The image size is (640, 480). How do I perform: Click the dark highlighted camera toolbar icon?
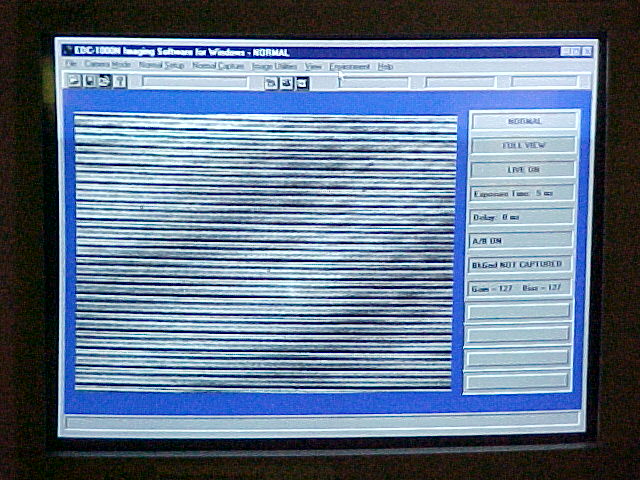[x=301, y=83]
